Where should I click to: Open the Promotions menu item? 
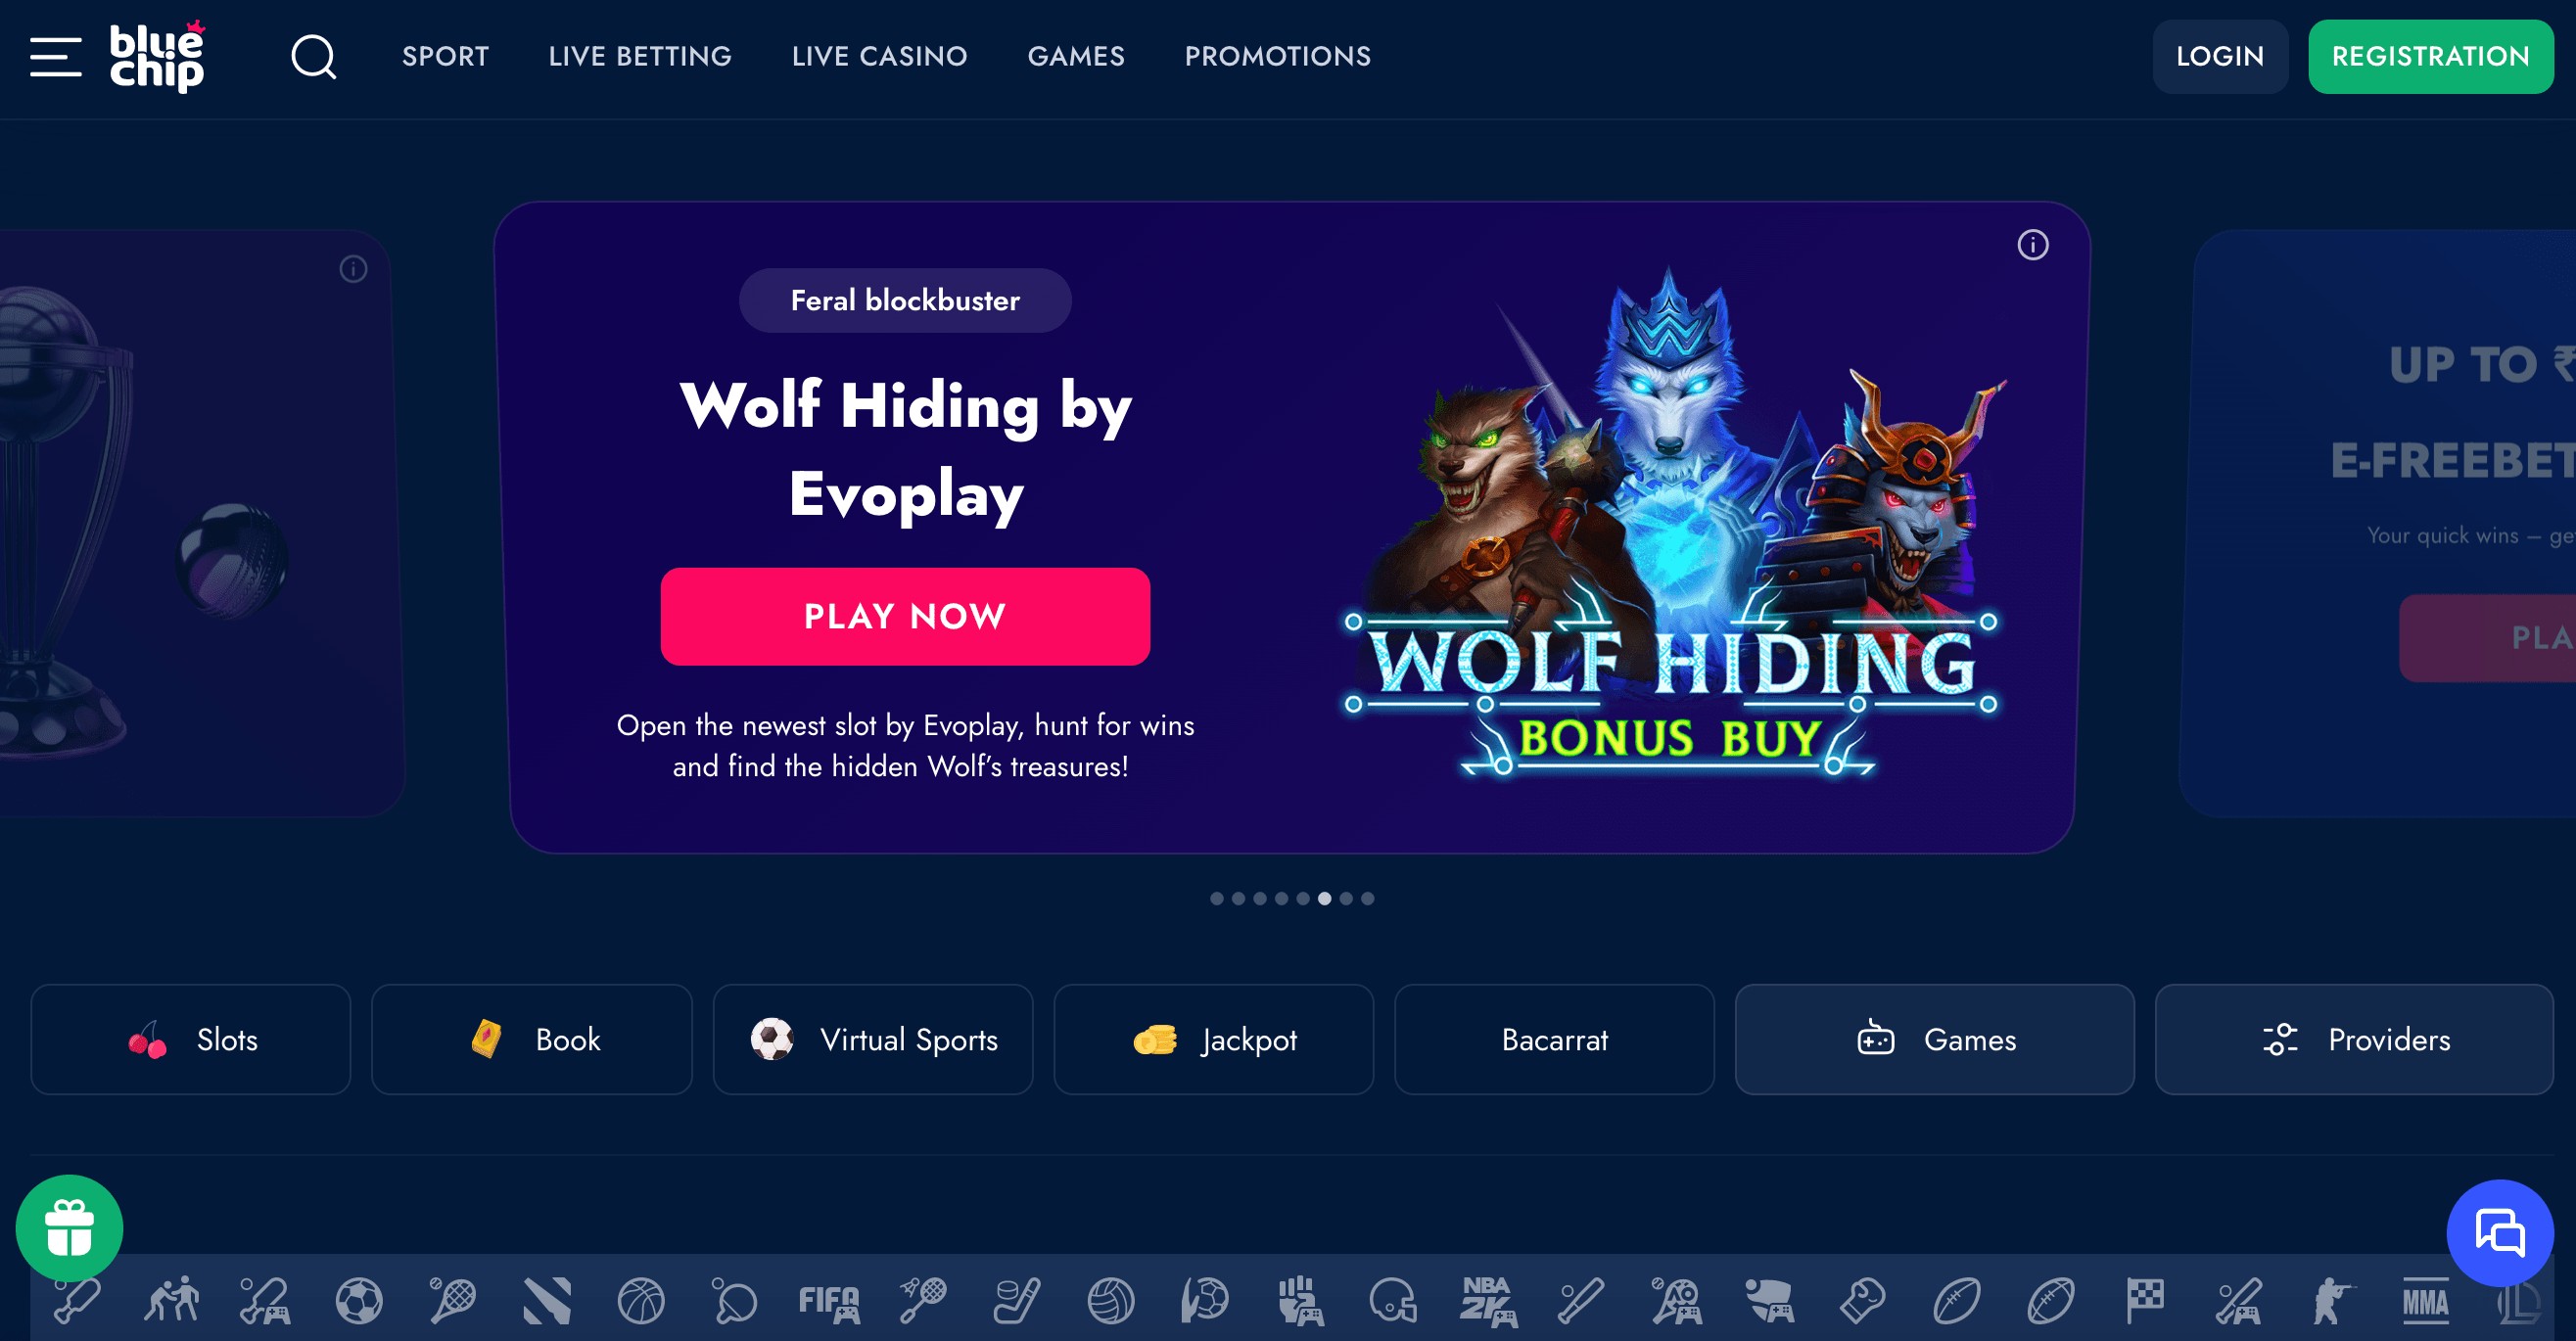click(1278, 57)
